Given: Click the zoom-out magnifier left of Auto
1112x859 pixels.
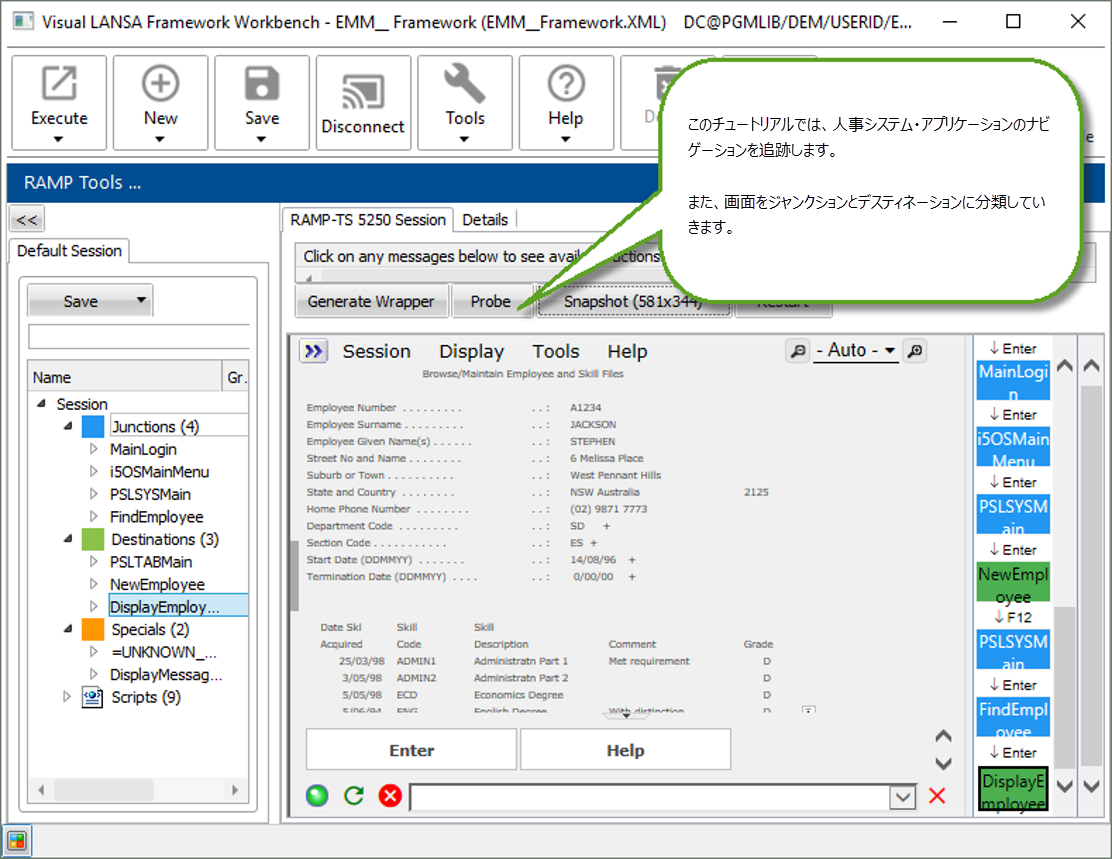Looking at the screenshot, I should (x=798, y=350).
